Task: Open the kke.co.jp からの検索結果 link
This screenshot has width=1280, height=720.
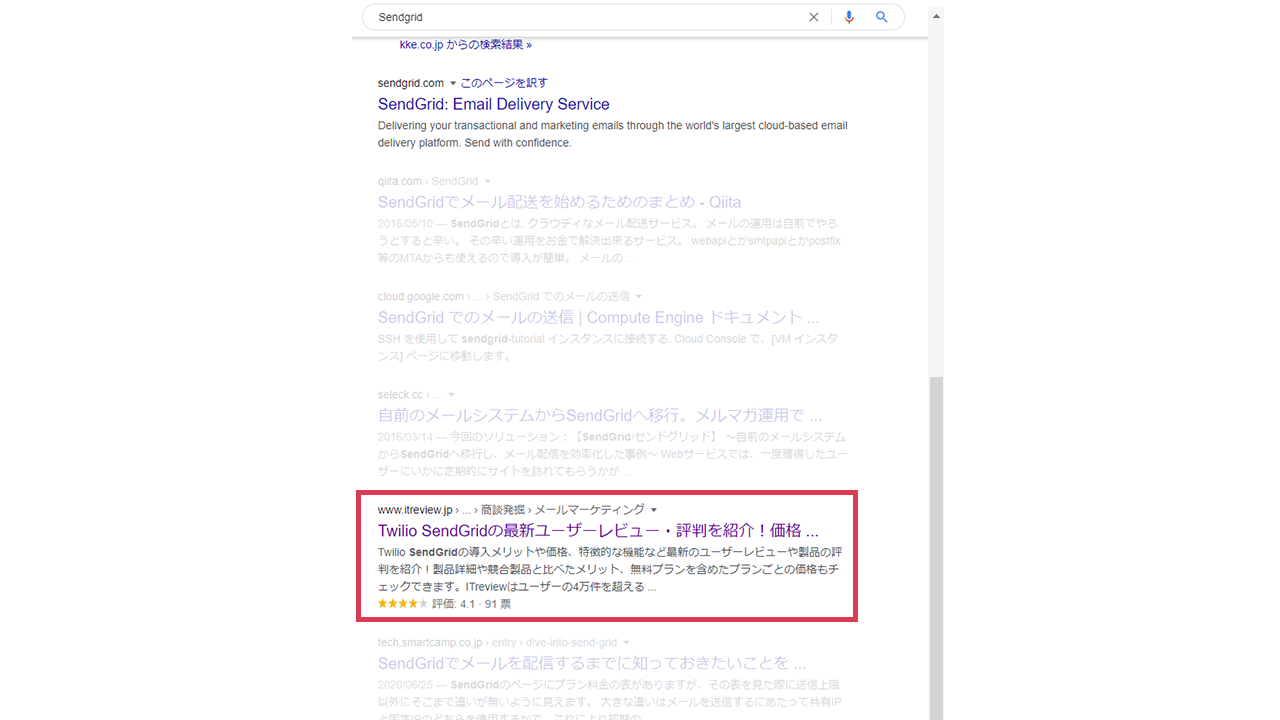Action: click(465, 45)
